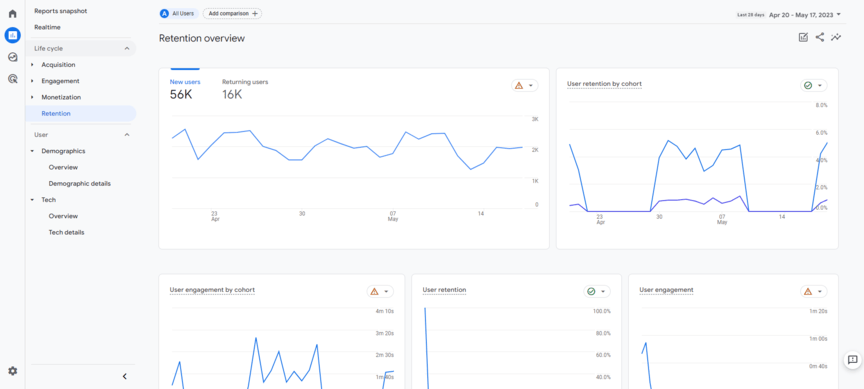Screen dimensions: 864x389
Task: Open the Realtime report
Action: click(x=47, y=27)
